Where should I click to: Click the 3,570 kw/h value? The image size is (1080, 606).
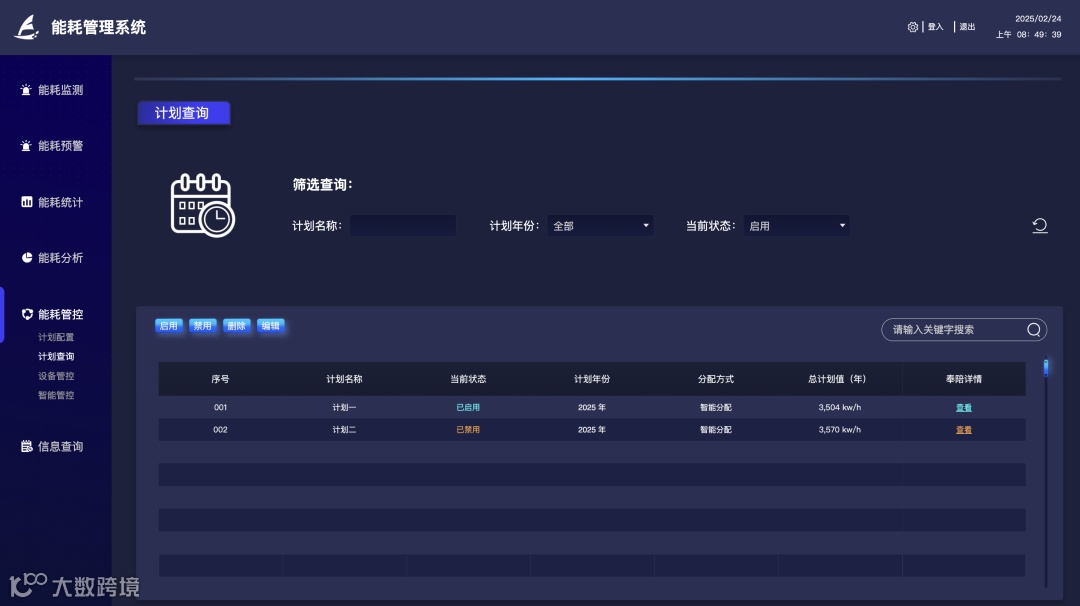click(840, 430)
